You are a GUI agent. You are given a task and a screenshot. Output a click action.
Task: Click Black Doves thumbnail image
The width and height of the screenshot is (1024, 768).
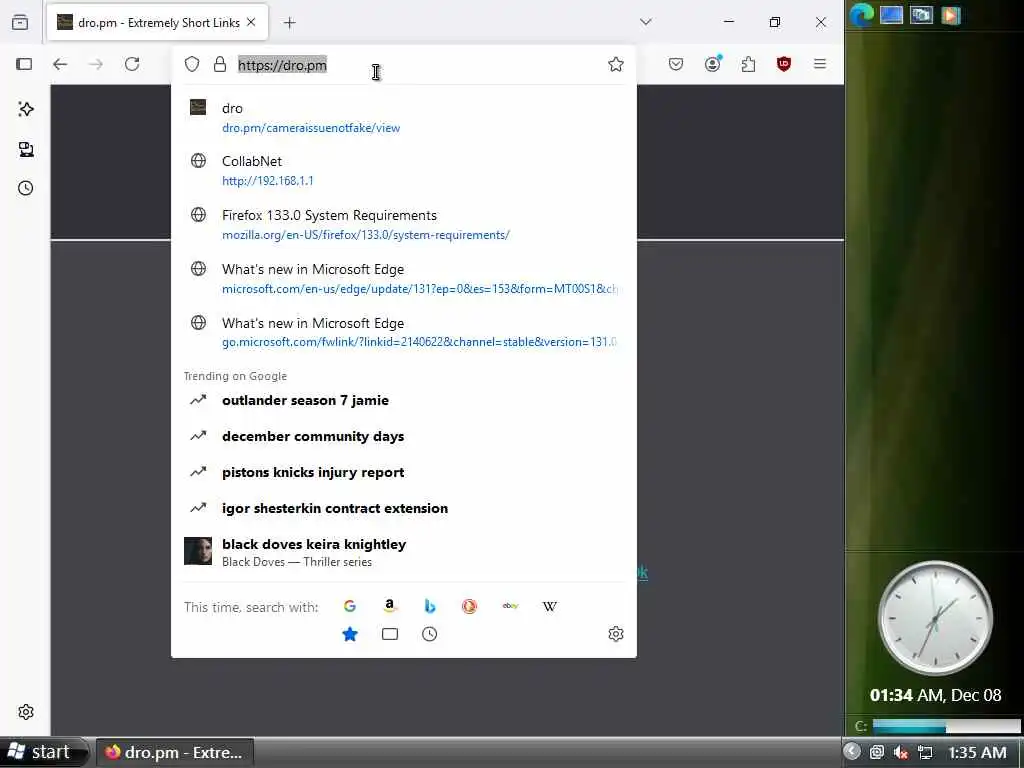[198, 551]
